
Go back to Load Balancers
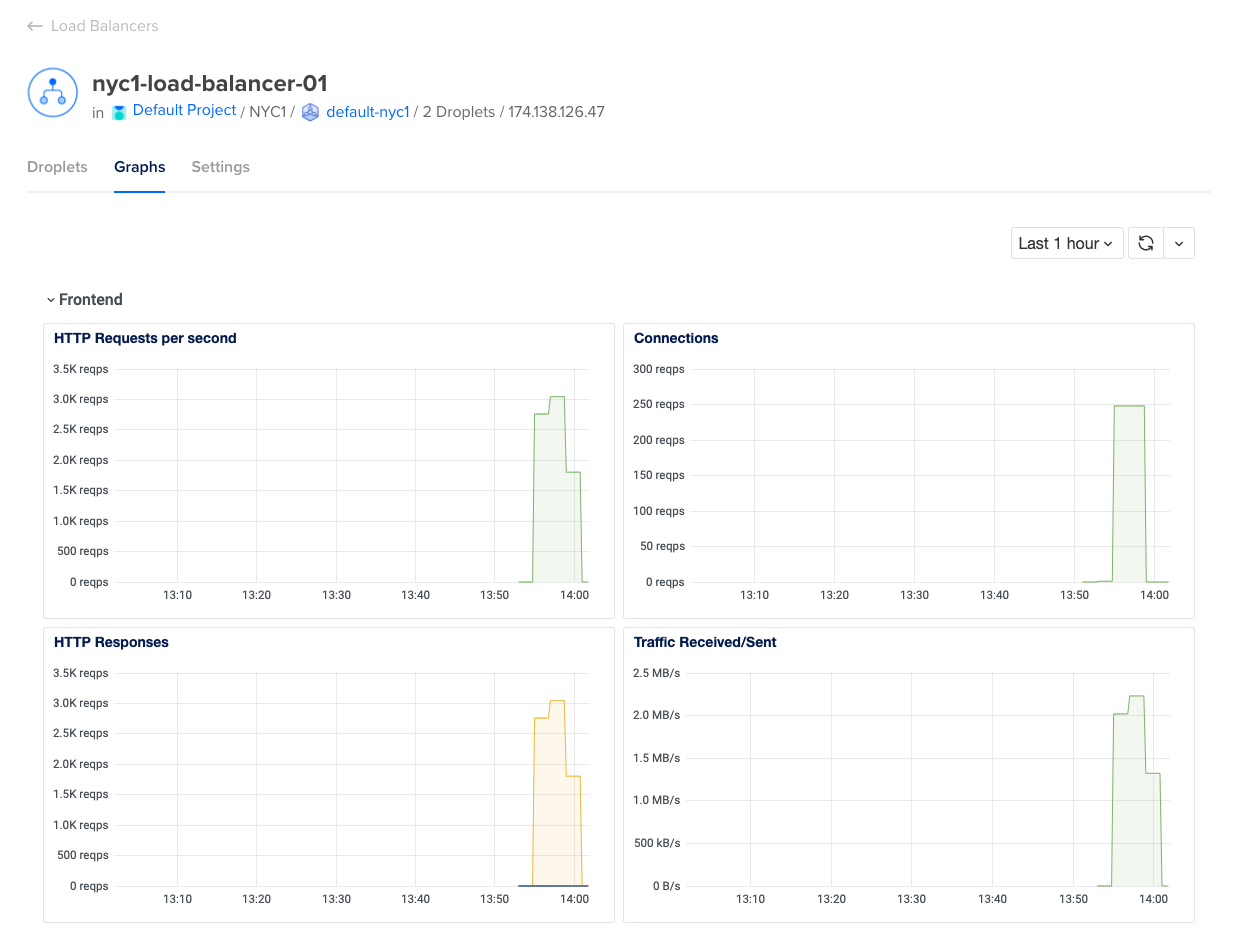(x=105, y=26)
